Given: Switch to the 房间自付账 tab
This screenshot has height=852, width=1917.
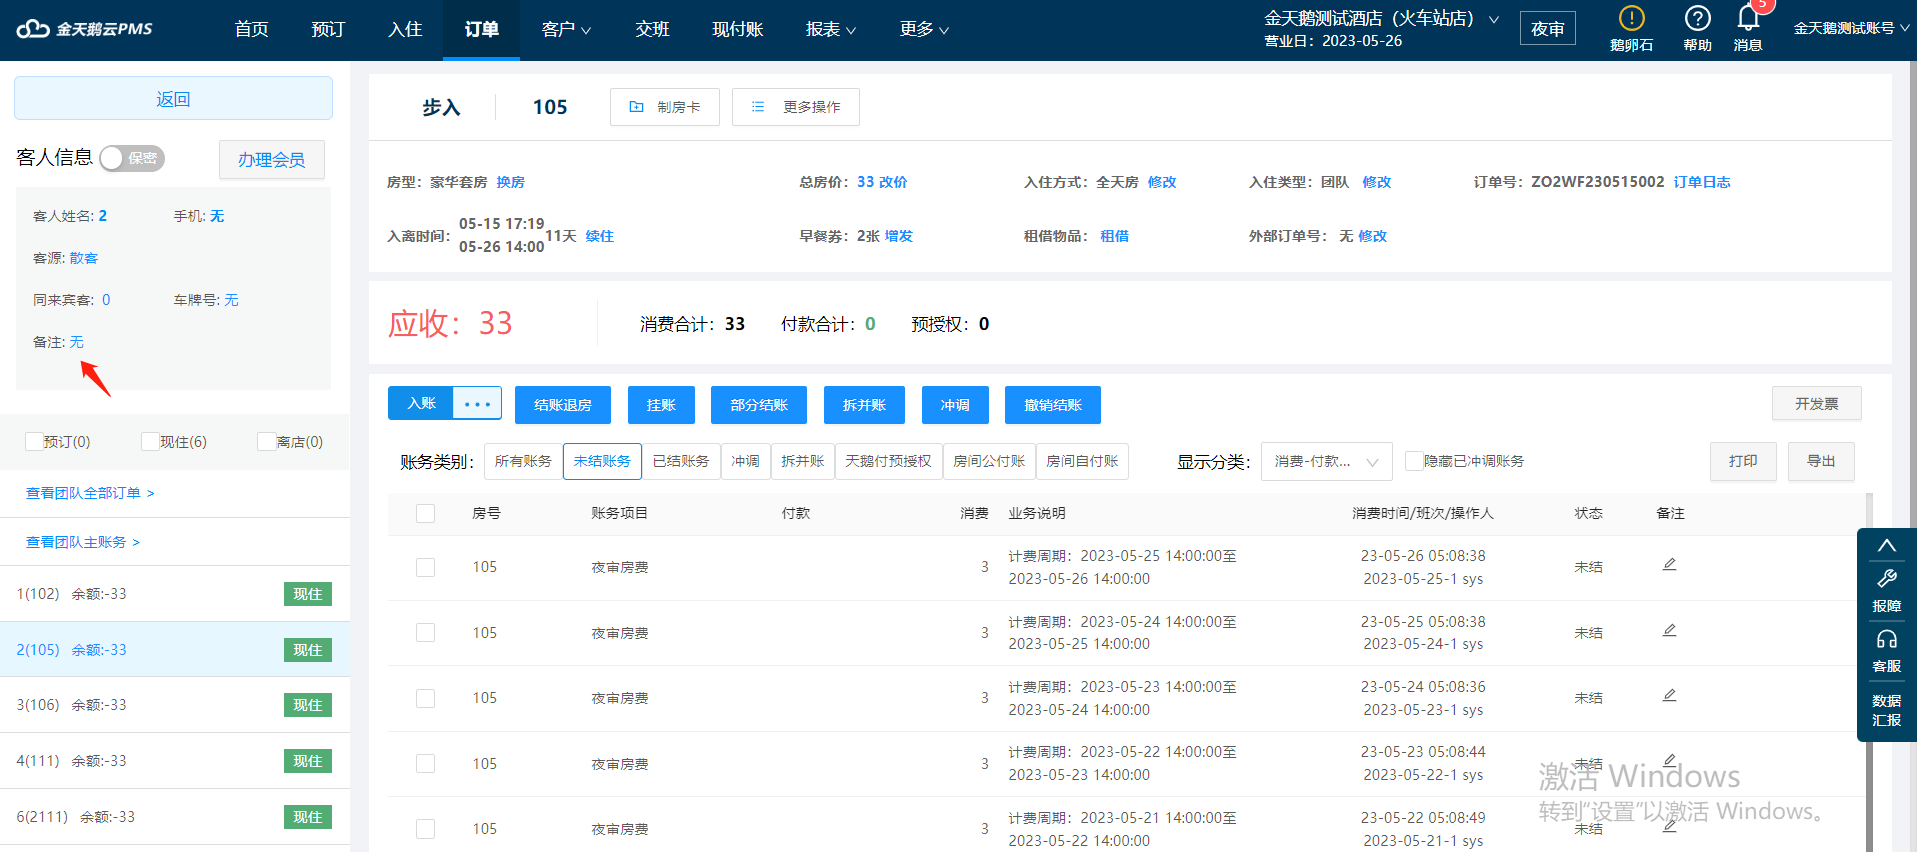Looking at the screenshot, I should pos(1082,461).
